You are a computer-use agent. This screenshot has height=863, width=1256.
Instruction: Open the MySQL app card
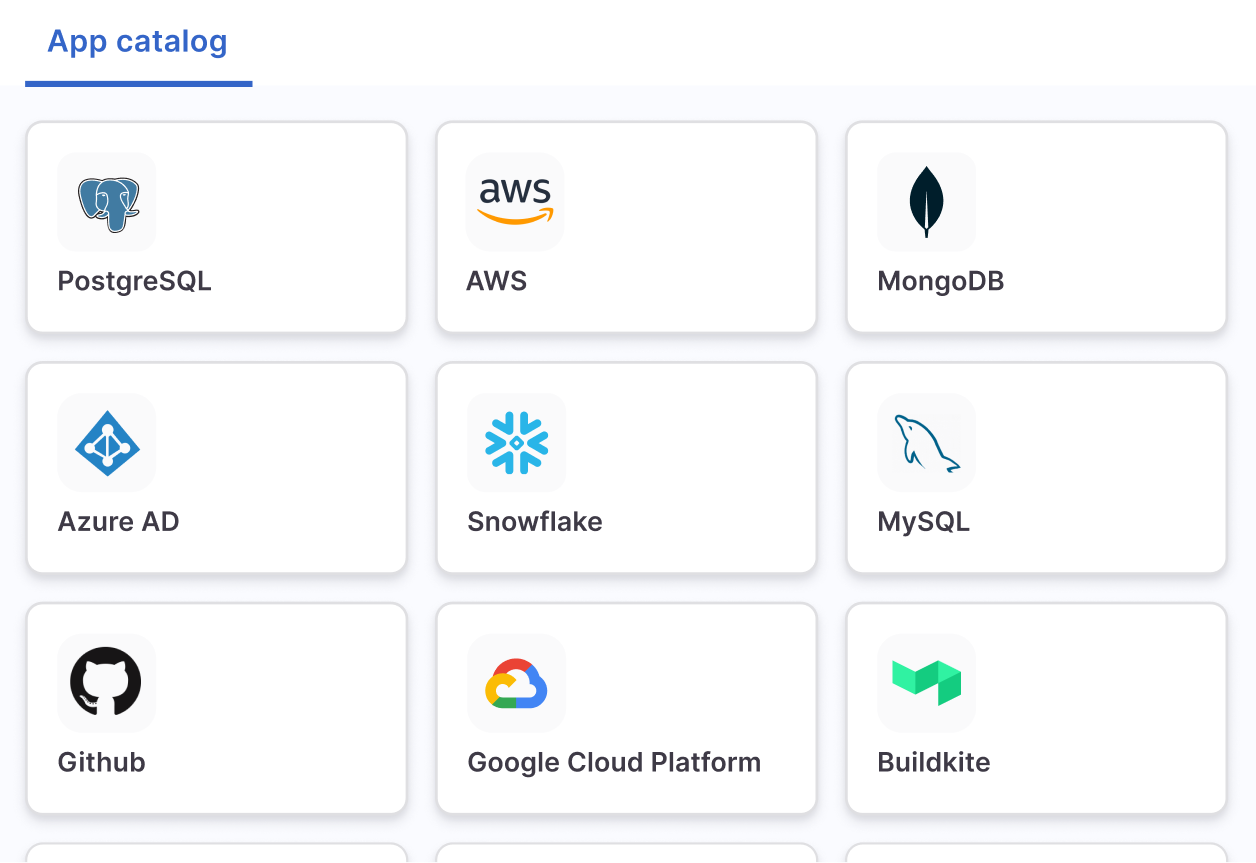click(x=1036, y=468)
